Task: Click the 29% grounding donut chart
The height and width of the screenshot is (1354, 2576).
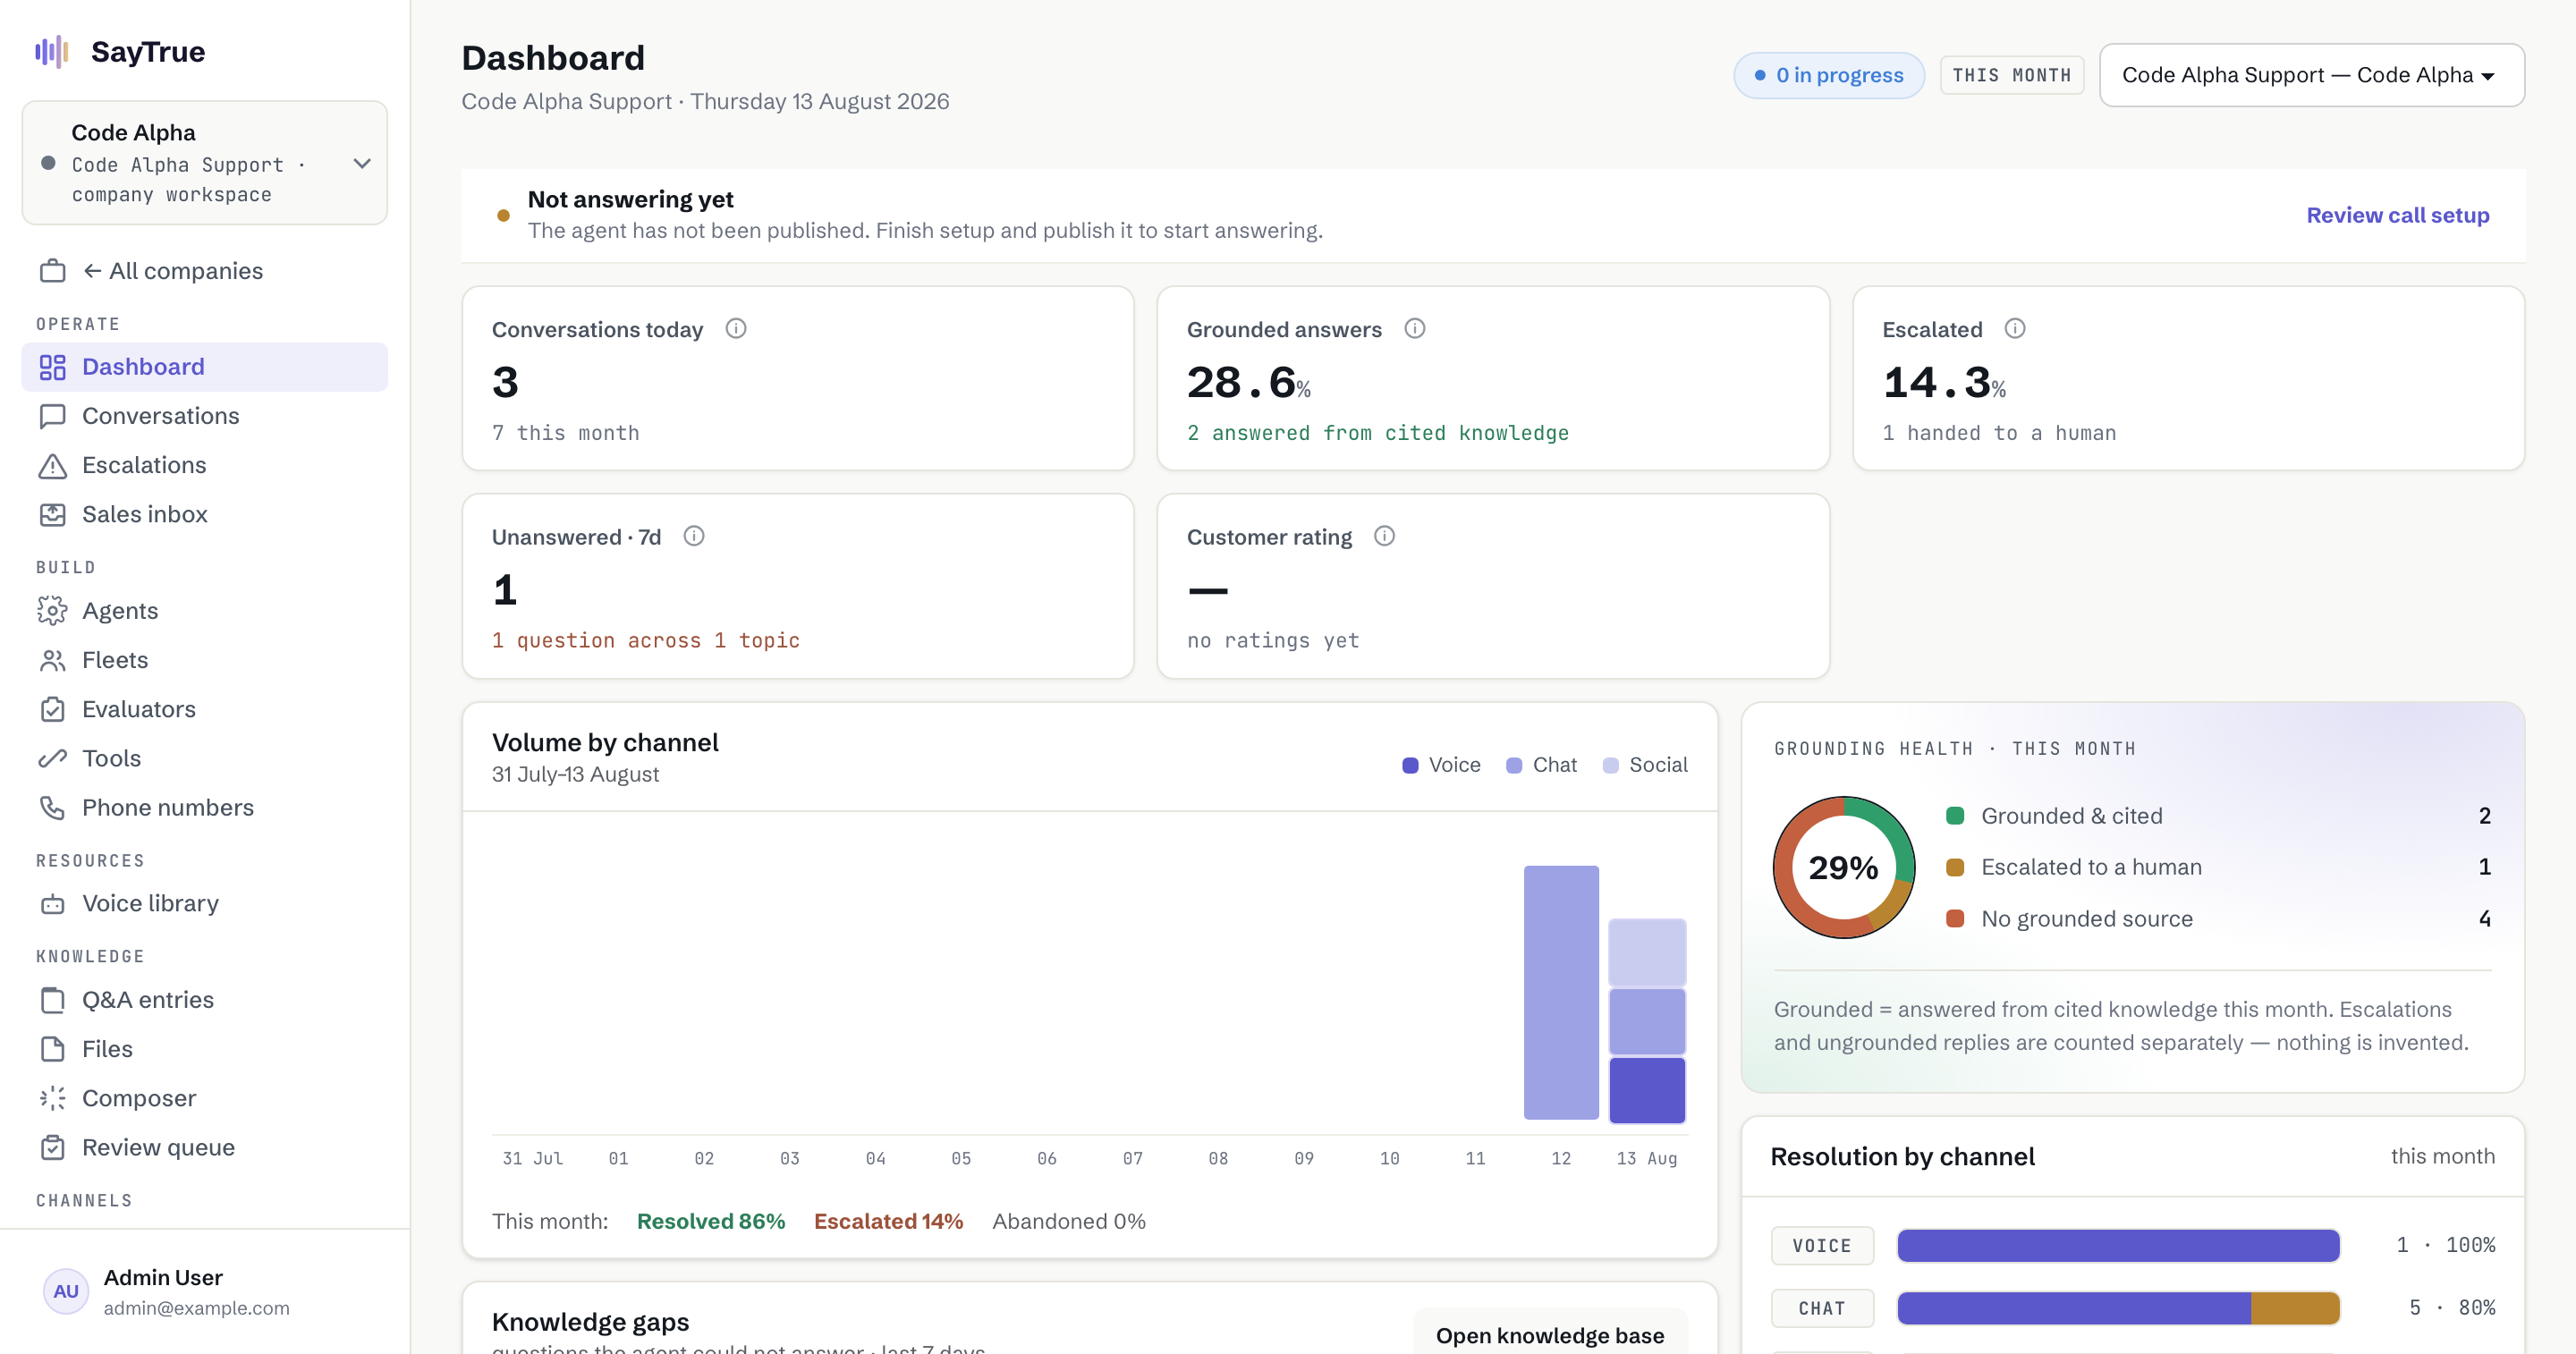Action: (x=1843, y=867)
